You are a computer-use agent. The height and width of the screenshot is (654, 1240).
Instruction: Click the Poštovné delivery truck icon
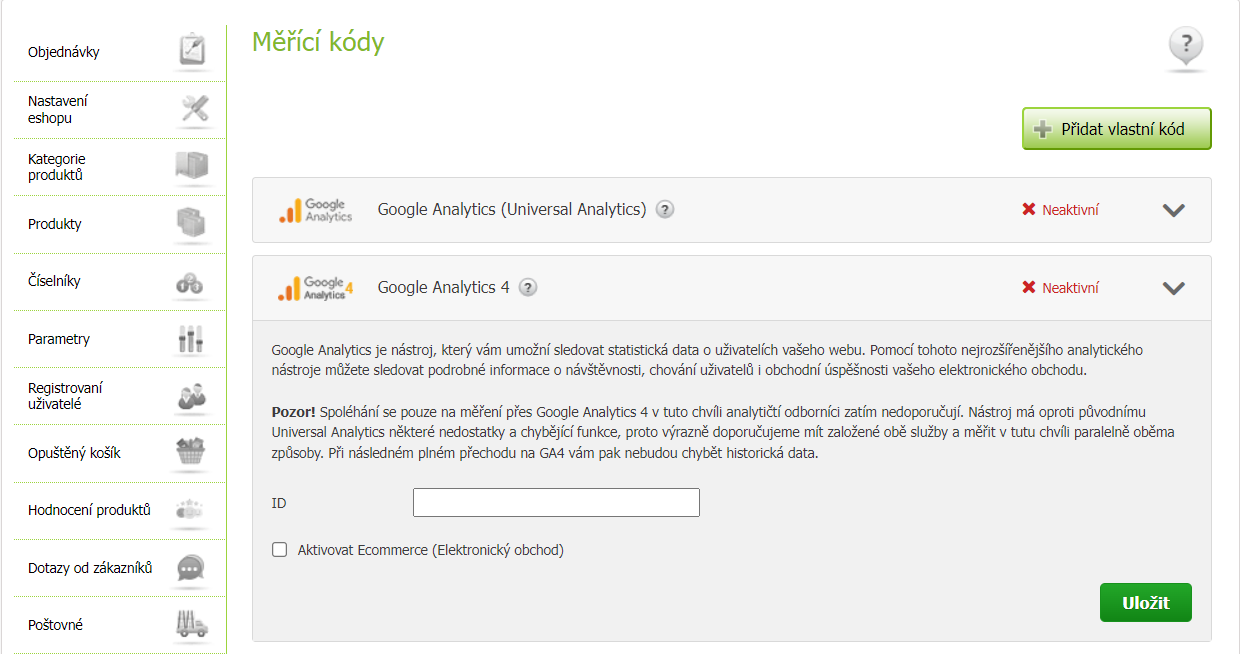pos(191,624)
